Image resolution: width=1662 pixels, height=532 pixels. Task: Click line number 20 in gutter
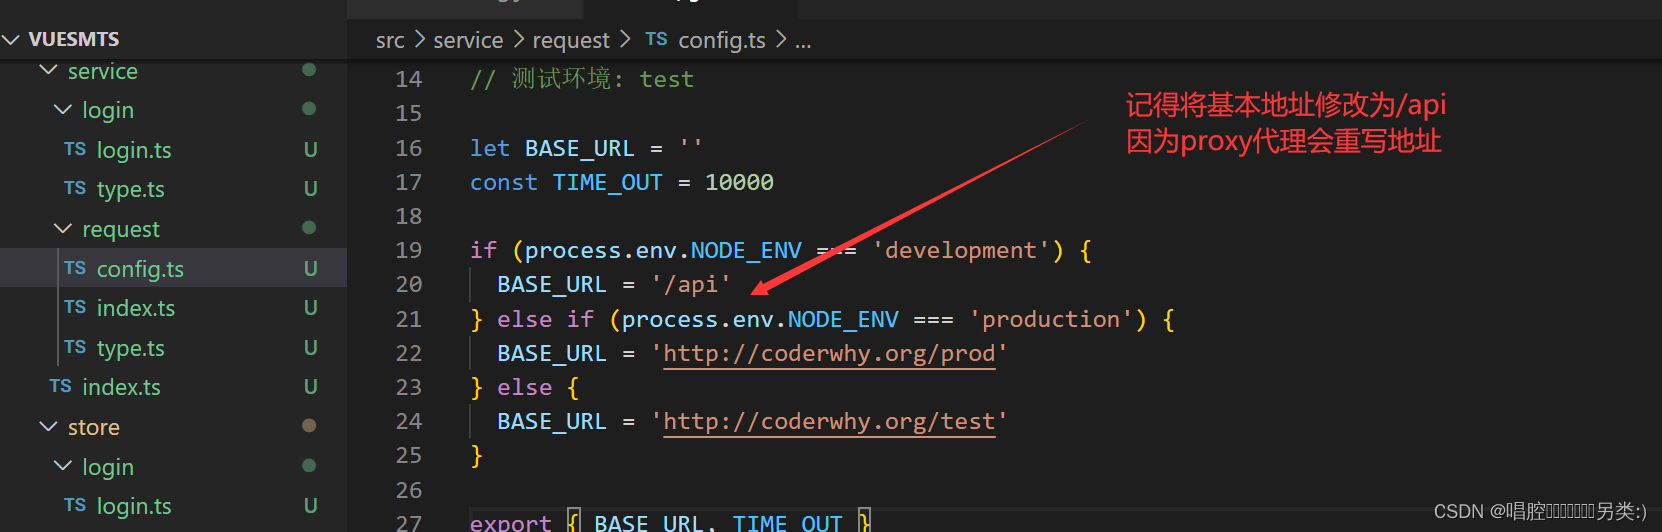(x=409, y=285)
